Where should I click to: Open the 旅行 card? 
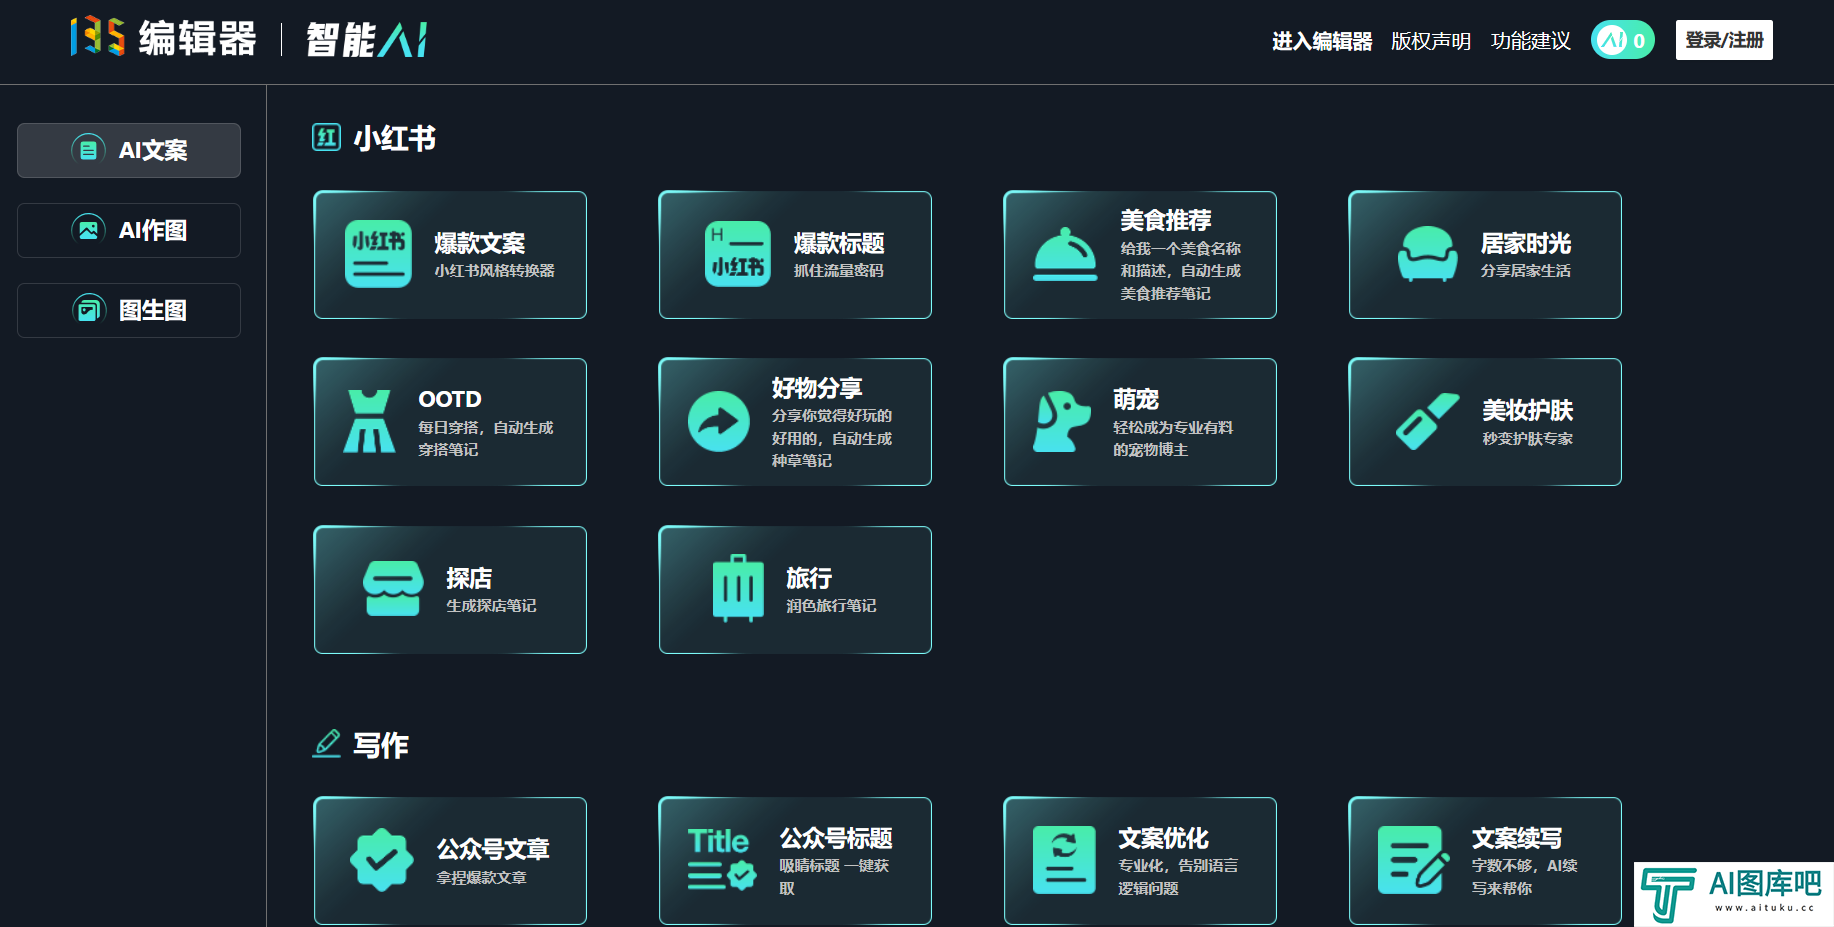[795, 590]
